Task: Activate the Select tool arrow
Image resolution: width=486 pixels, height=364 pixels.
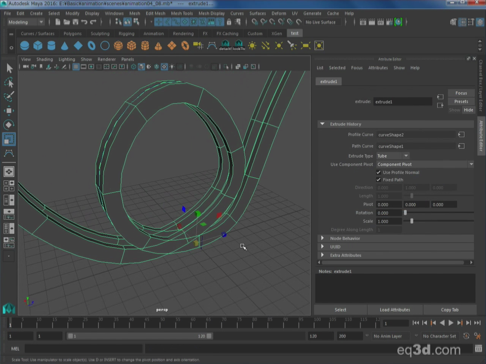Action: pos(9,68)
